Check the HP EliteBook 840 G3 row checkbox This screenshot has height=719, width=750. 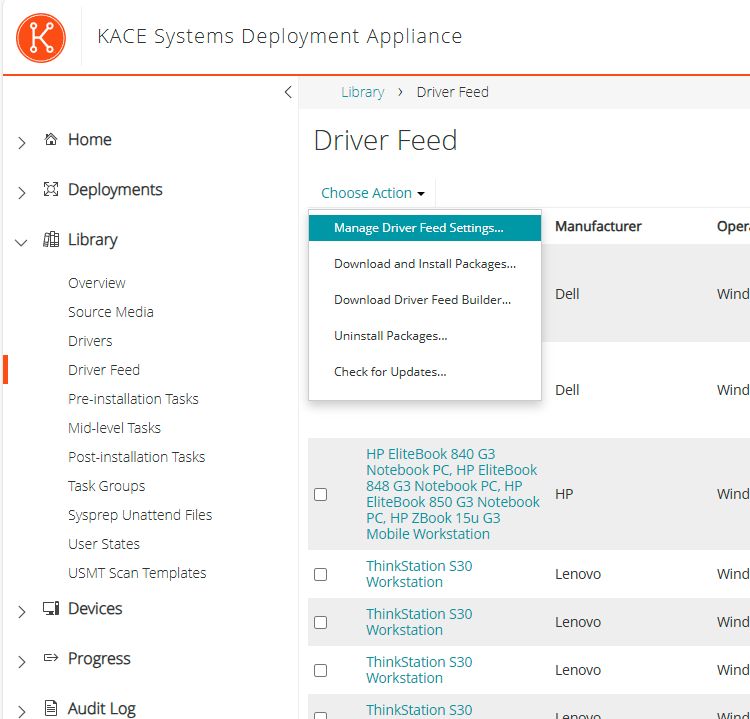[320, 494]
